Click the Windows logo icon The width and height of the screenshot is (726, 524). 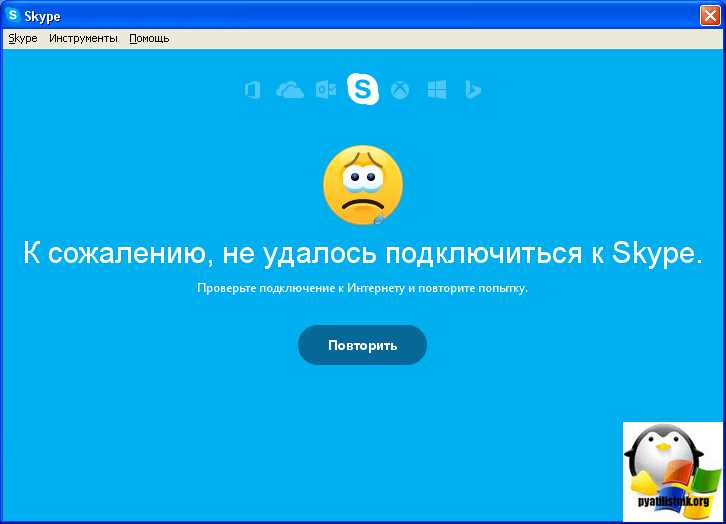[x=437, y=89]
